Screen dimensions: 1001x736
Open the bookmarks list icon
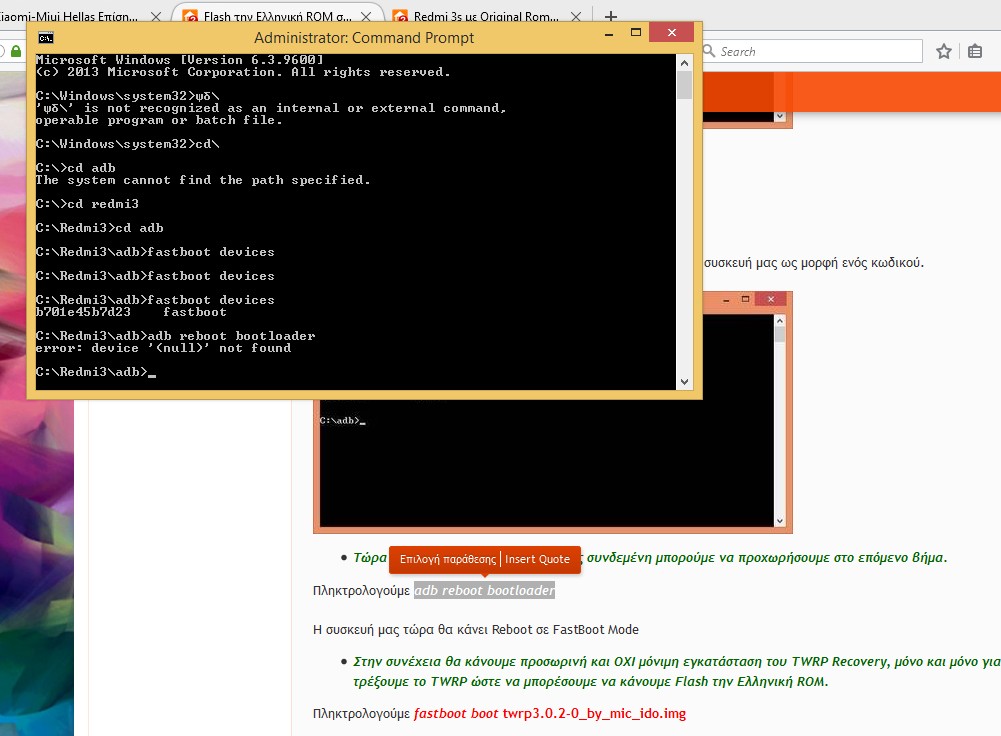(x=976, y=52)
